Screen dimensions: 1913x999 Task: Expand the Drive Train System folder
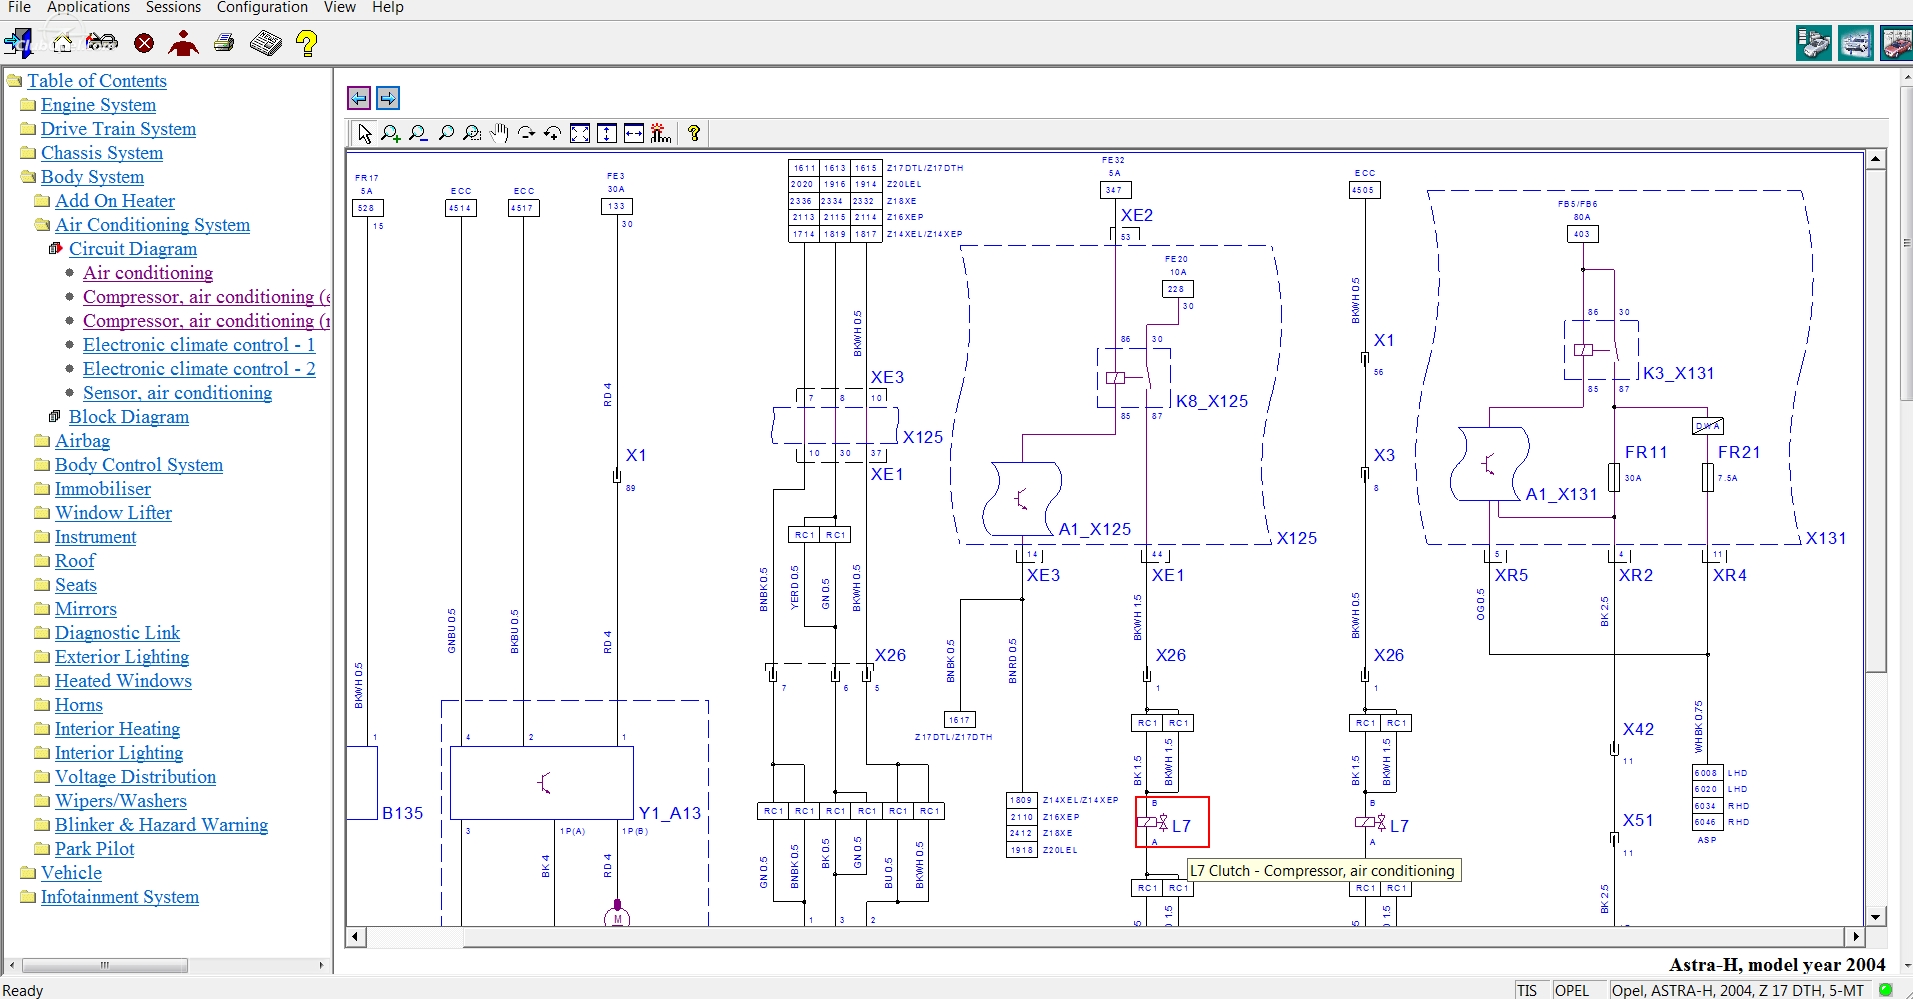[28, 129]
